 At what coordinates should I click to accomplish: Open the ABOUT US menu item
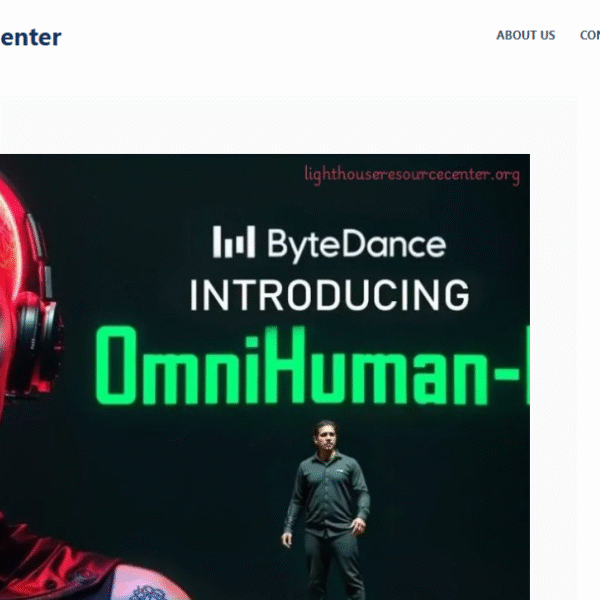point(525,35)
